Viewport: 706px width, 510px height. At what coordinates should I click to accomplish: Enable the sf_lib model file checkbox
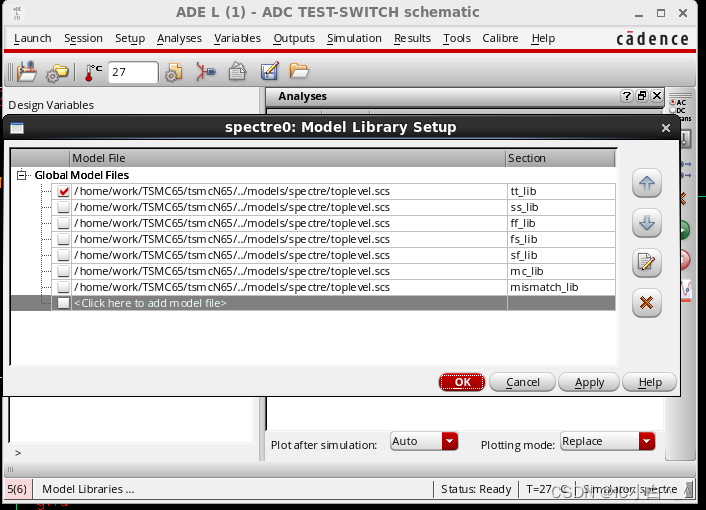[x=63, y=255]
